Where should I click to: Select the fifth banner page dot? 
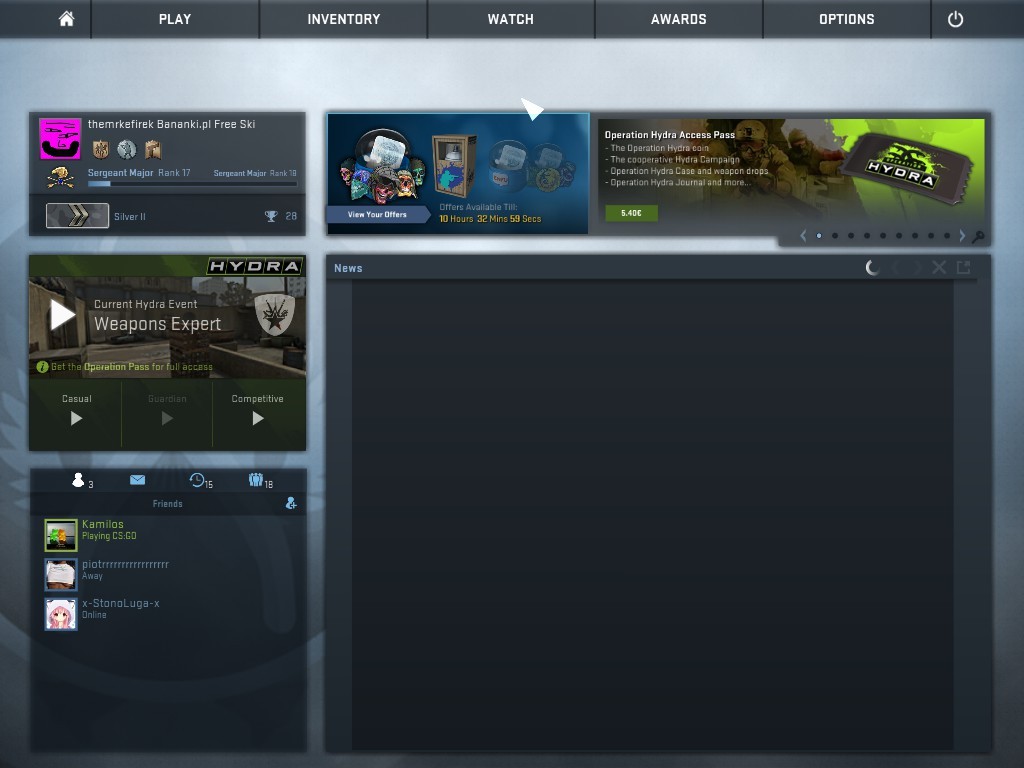883,236
